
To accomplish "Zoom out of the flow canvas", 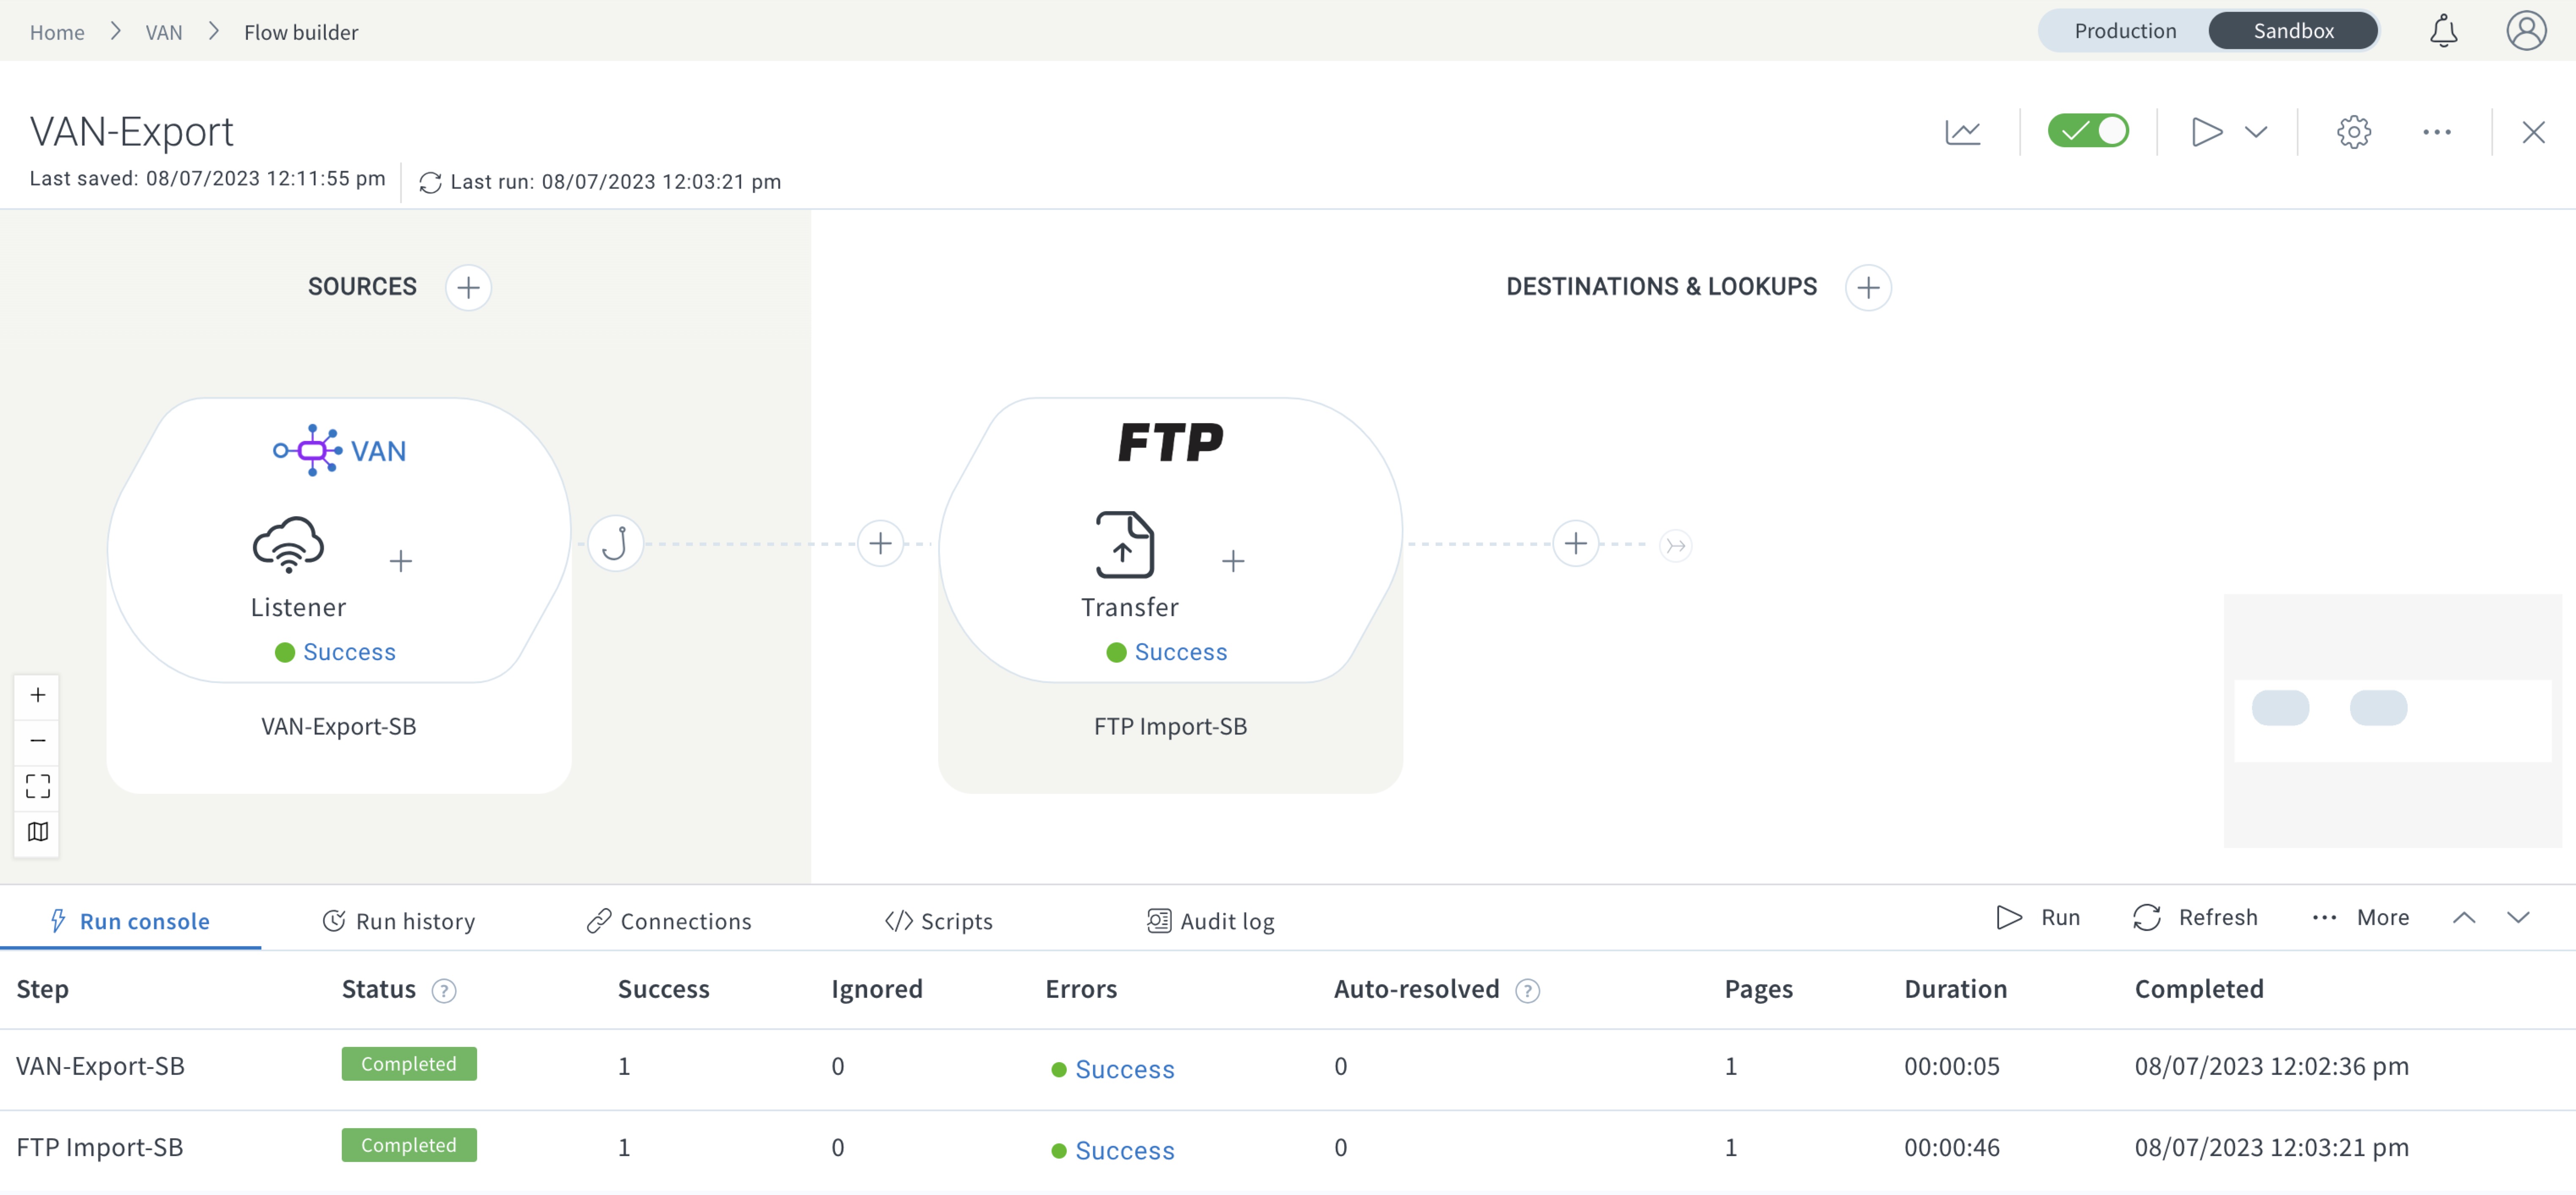I will pos(37,740).
